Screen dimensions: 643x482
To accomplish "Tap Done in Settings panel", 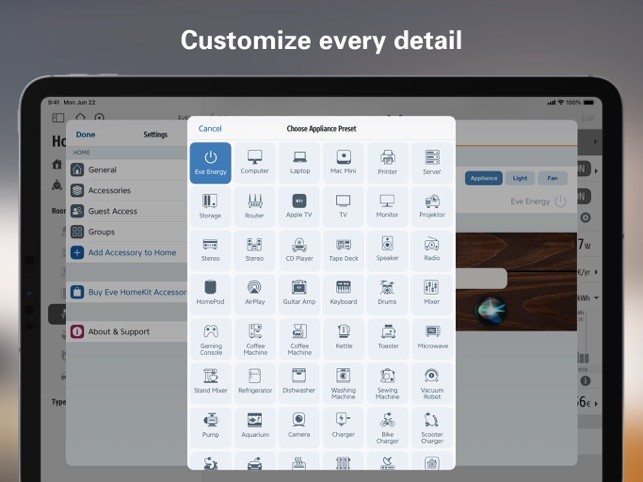I will 85,135.
